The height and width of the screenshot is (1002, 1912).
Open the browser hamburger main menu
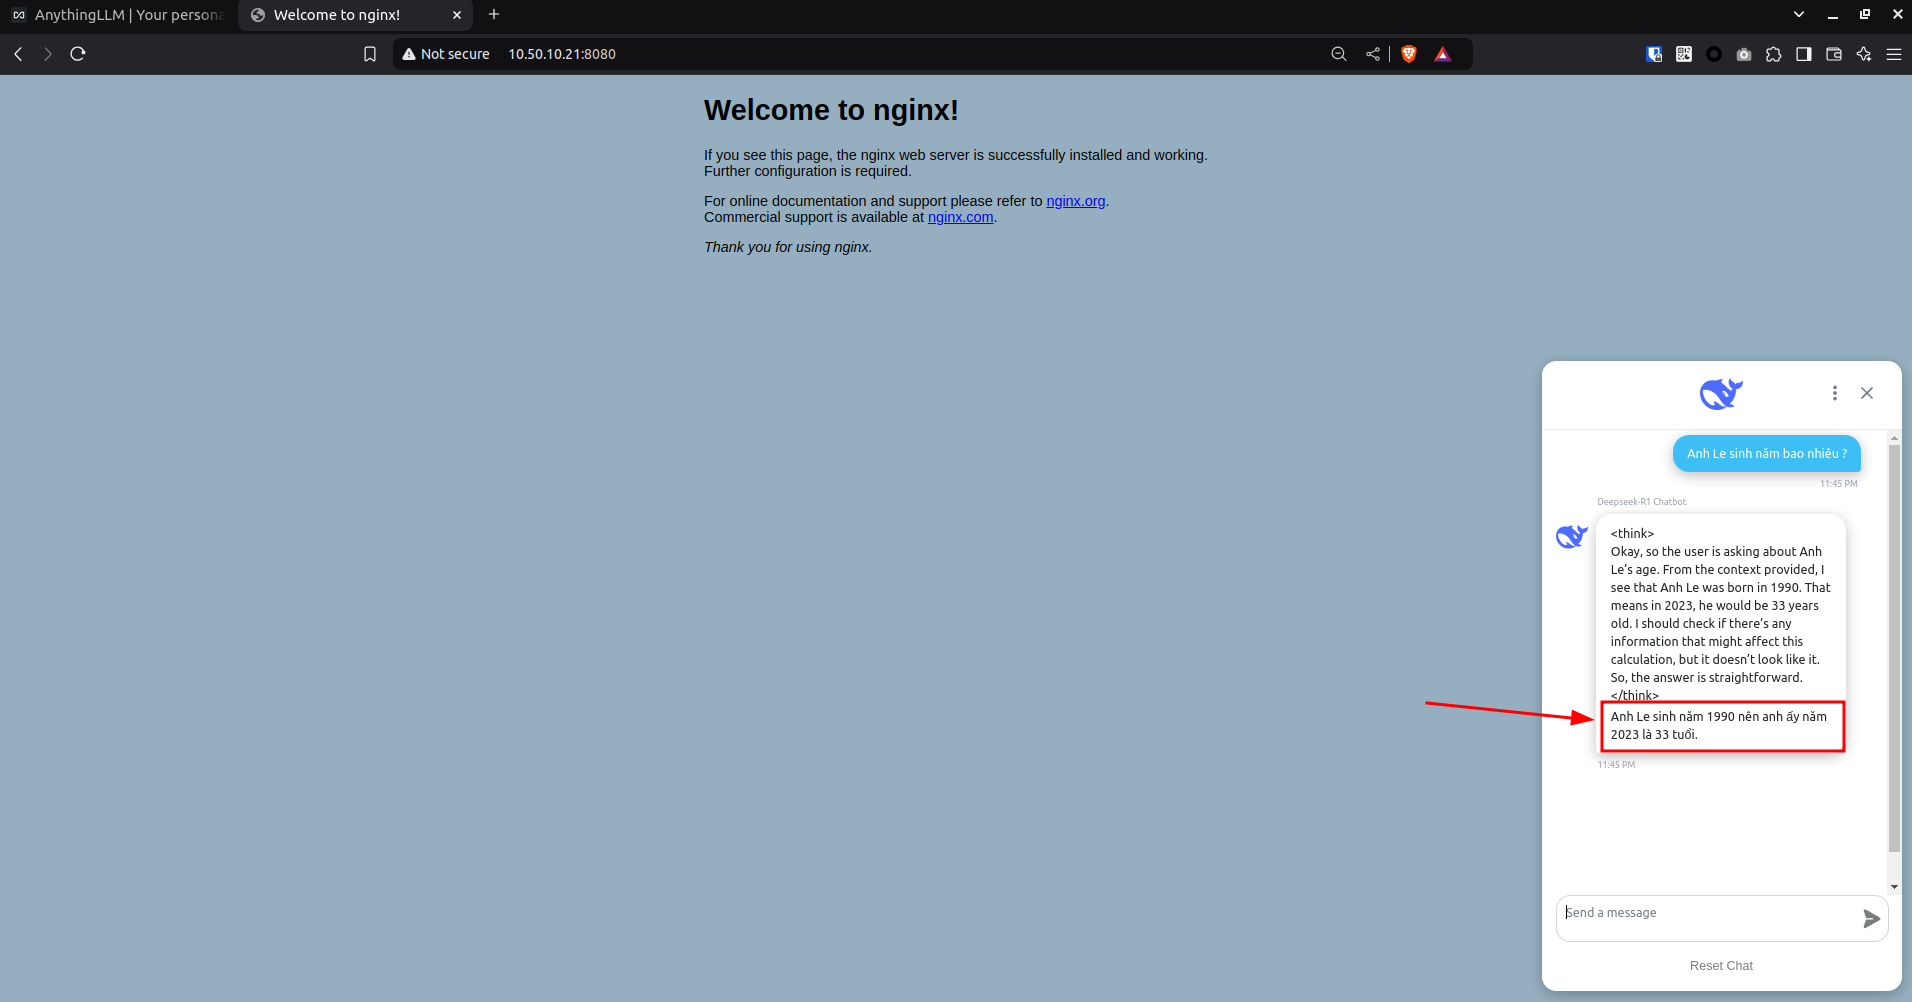tap(1894, 54)
